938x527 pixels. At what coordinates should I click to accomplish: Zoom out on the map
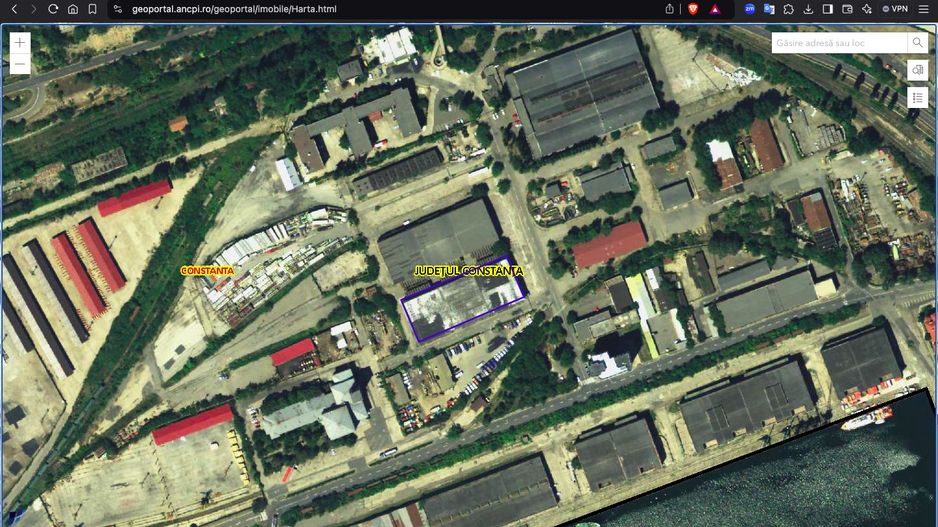(x=19, y=64)
